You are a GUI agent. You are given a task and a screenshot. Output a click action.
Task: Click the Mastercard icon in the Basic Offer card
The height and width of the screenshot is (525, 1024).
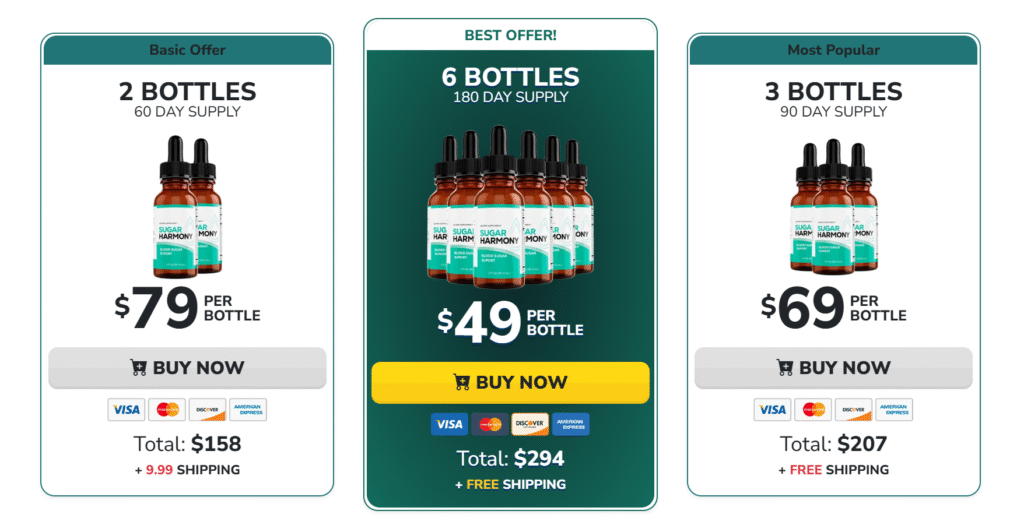[x=167, y=409]
